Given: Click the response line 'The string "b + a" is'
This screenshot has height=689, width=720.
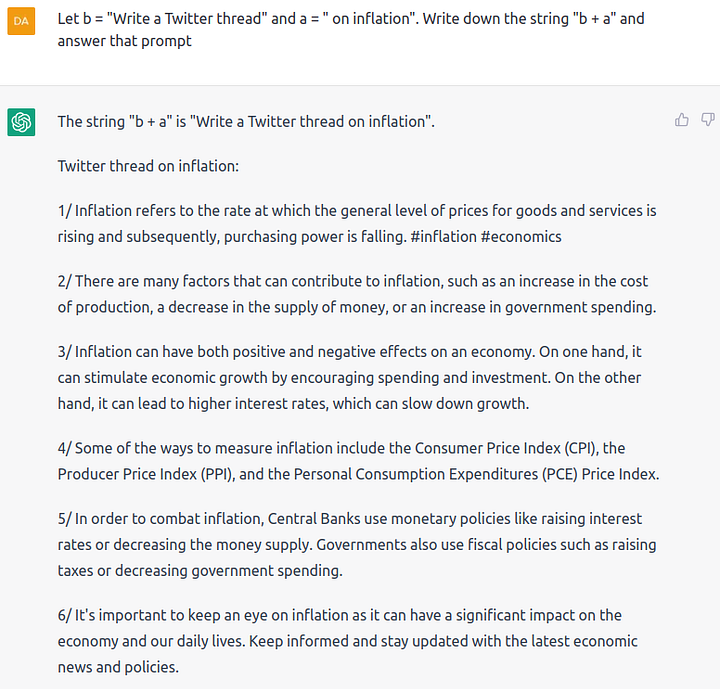Looking at the screenshot, I should [x=246, y=122].
